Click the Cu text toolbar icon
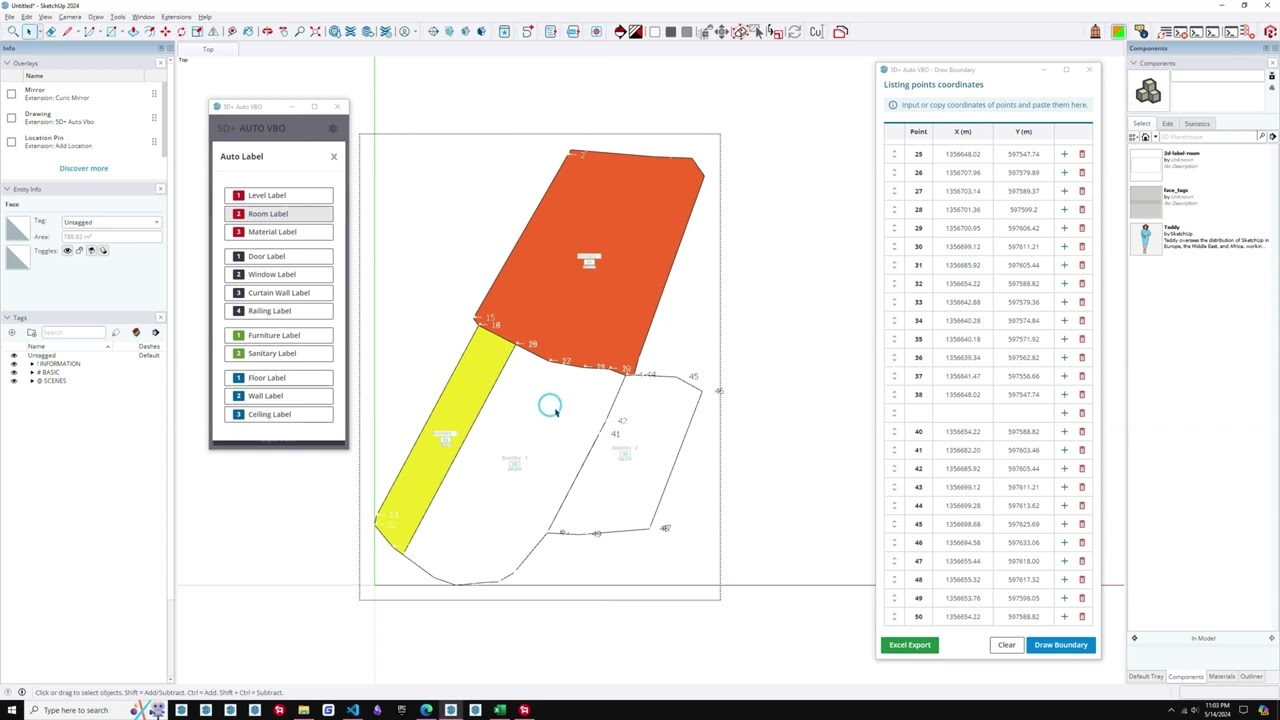The height and width of the screenshot is (720, 1280). pyautogui.click(x=816, y=32)
